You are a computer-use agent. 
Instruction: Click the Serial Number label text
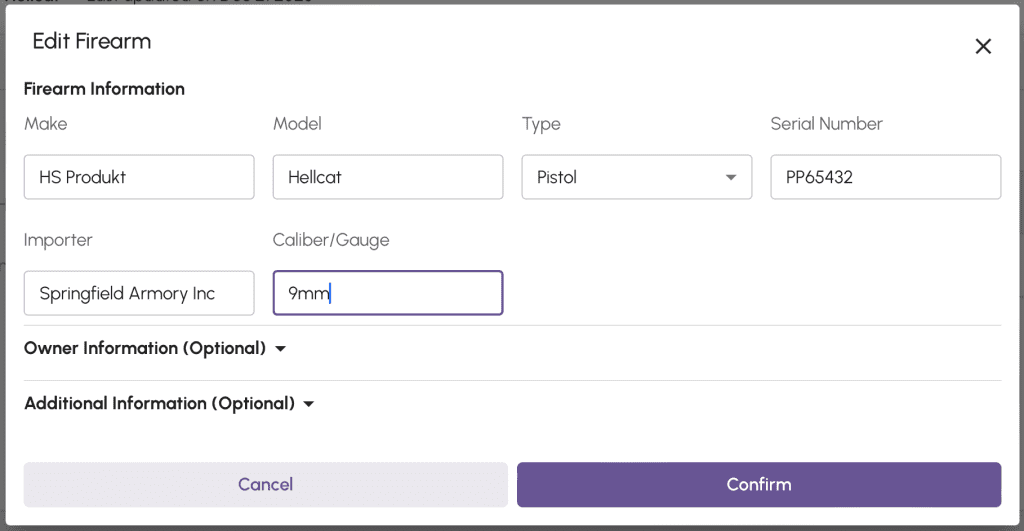coord(826,124)
